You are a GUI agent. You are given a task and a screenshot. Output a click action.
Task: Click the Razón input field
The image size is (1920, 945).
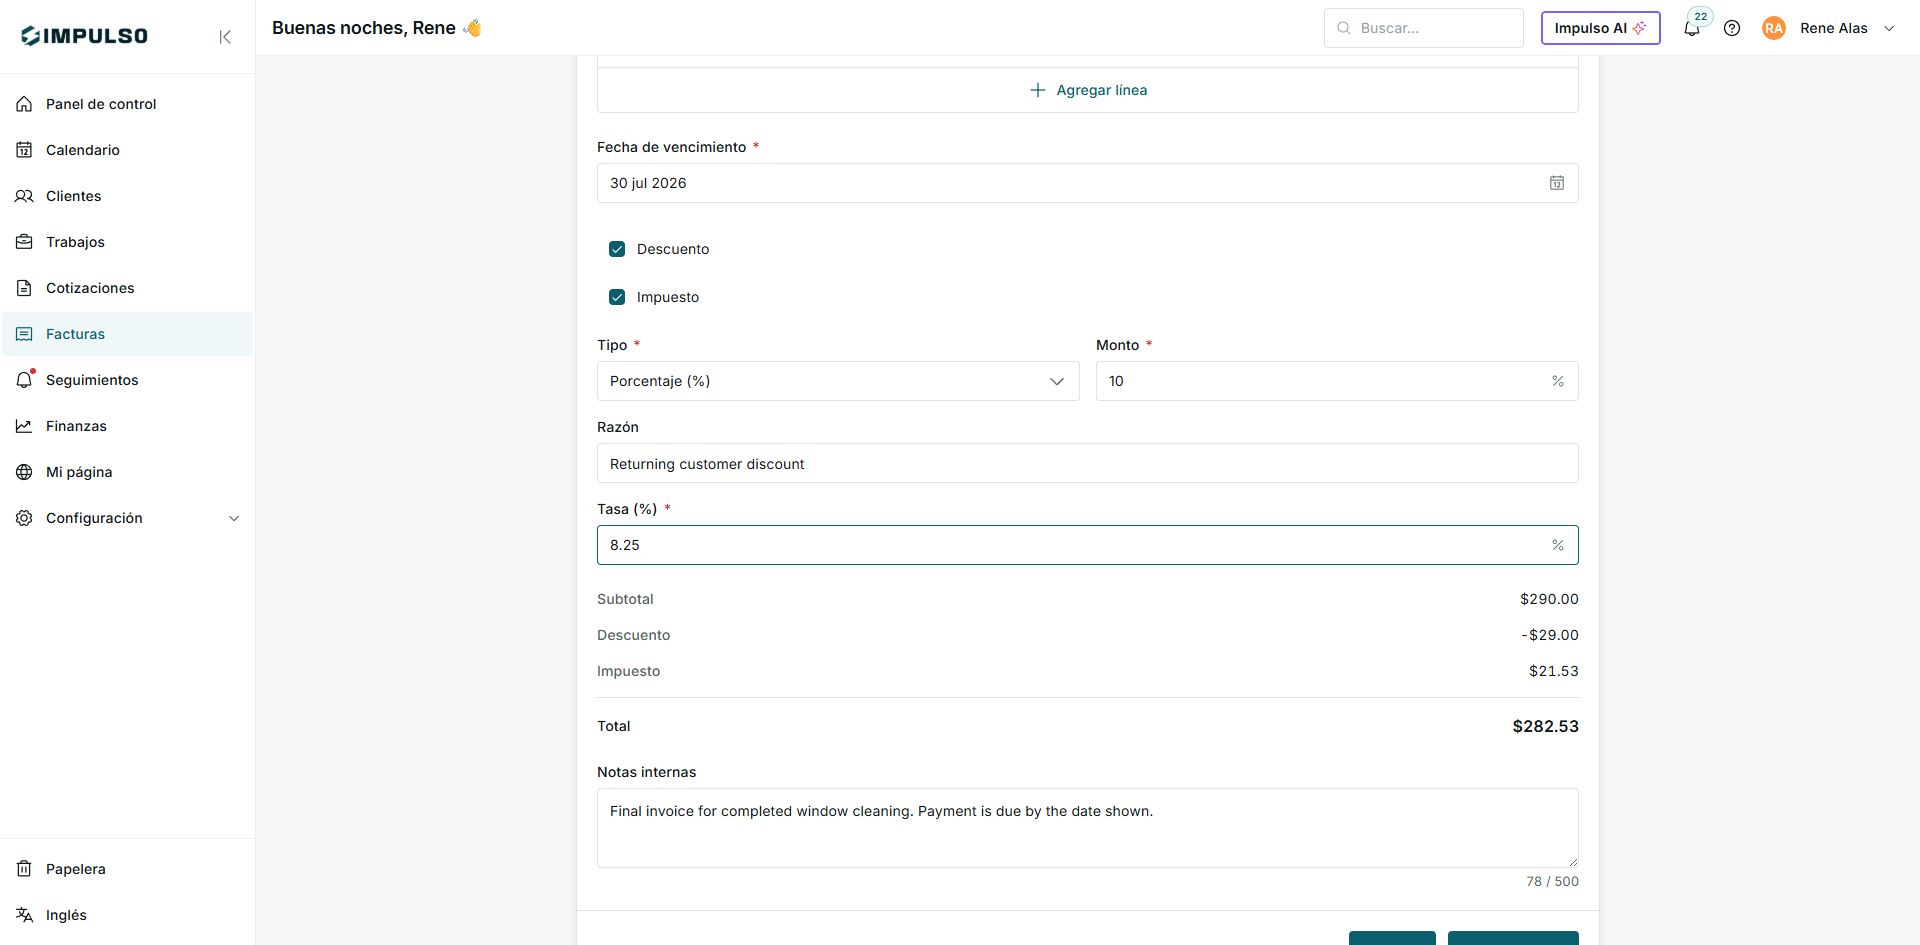[1088, 463]
